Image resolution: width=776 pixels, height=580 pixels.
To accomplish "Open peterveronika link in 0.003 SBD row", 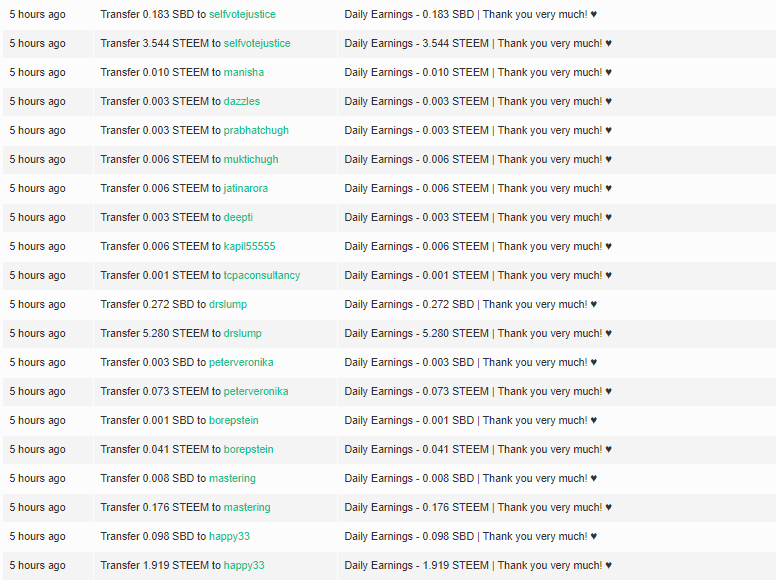I will pyautogui.click(x=241, y=362).
